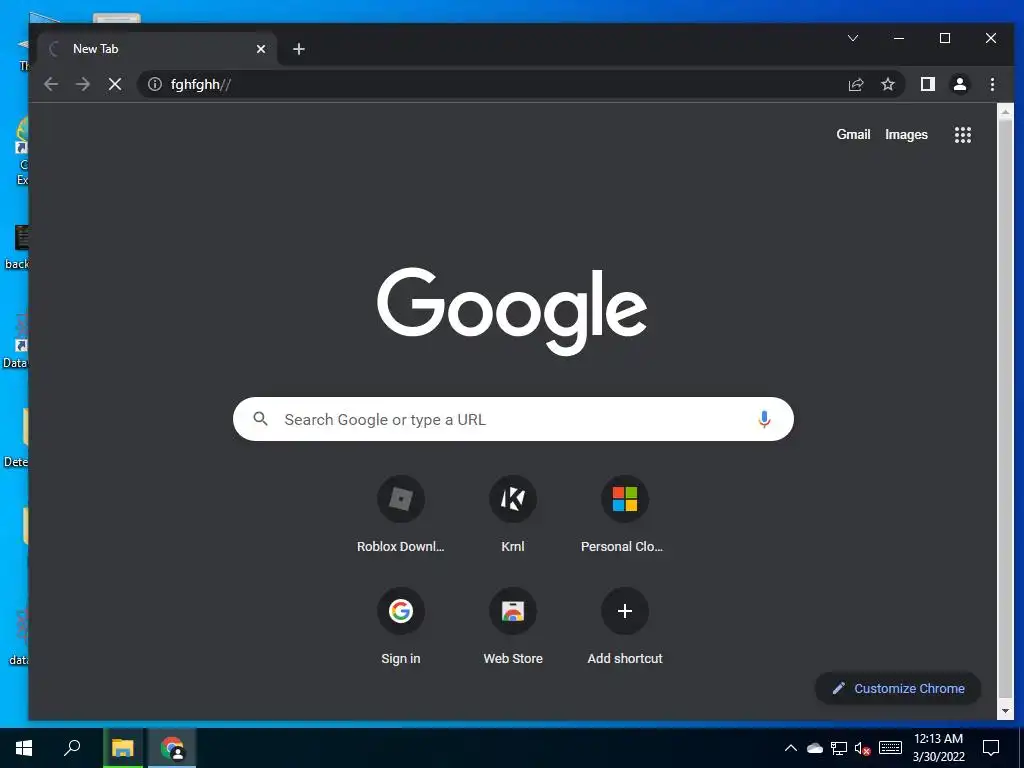Open Chrome's three-dot menu
This screenshot has height=768, width=1024.
(x=992, y=84)
